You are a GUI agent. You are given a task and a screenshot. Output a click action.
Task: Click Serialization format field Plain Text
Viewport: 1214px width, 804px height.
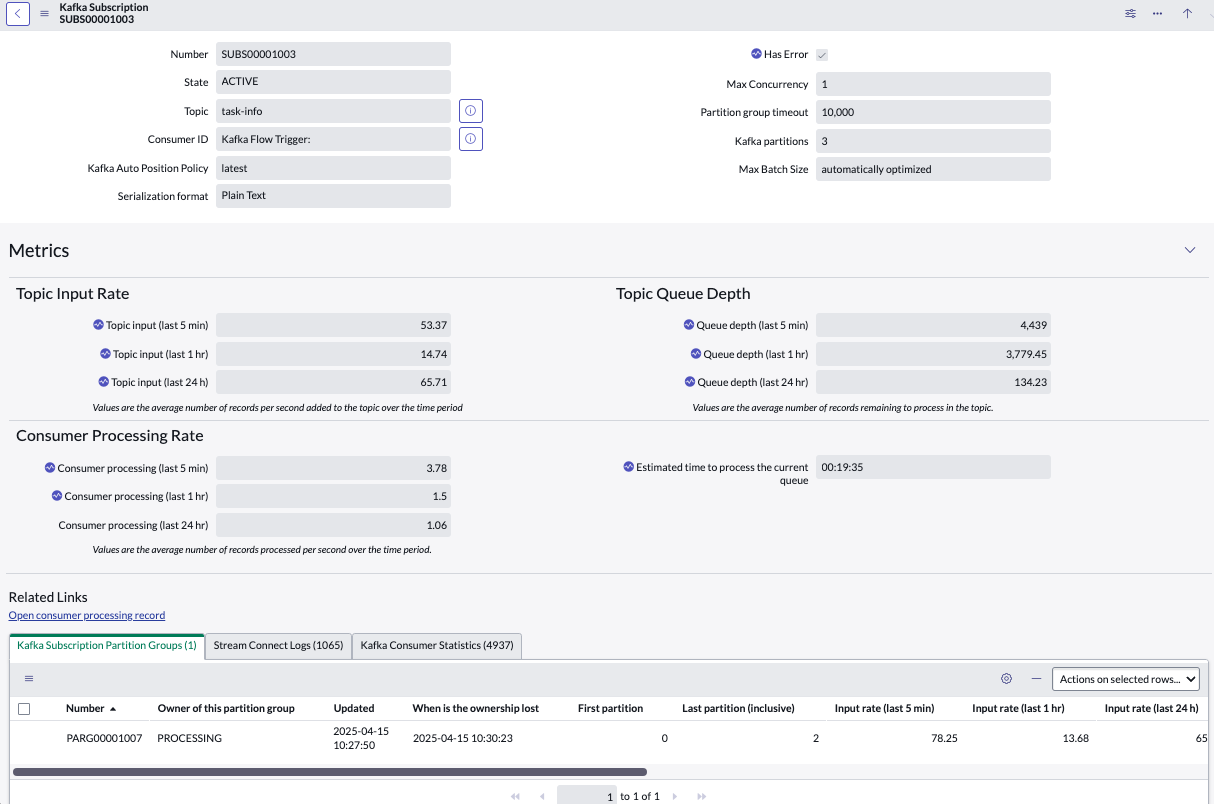(333, 196)
